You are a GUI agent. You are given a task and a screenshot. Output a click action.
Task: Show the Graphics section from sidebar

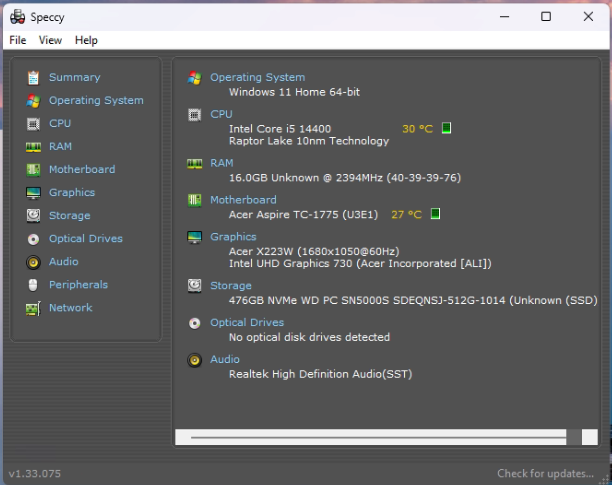(x=72, y=192)
